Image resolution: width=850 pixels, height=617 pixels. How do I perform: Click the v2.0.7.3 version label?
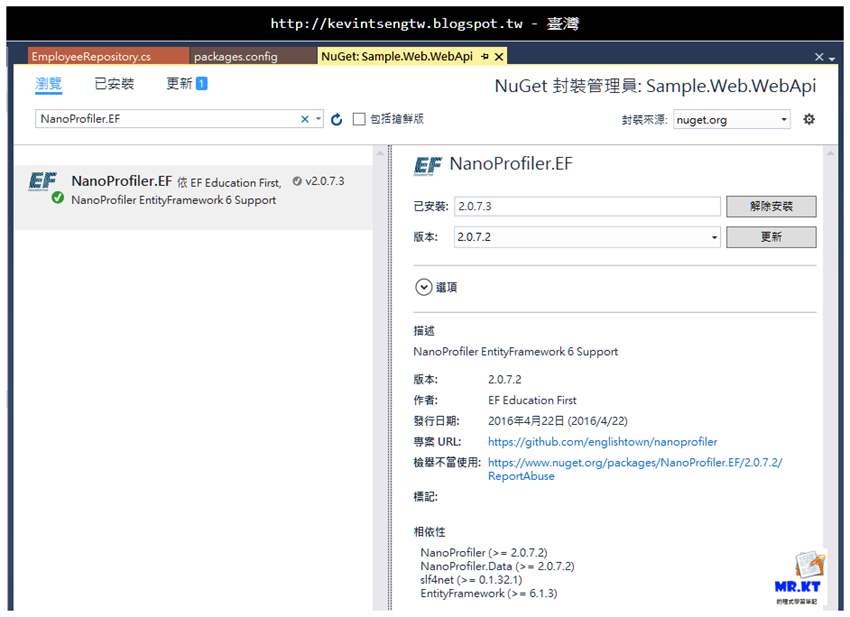(324, 181)
